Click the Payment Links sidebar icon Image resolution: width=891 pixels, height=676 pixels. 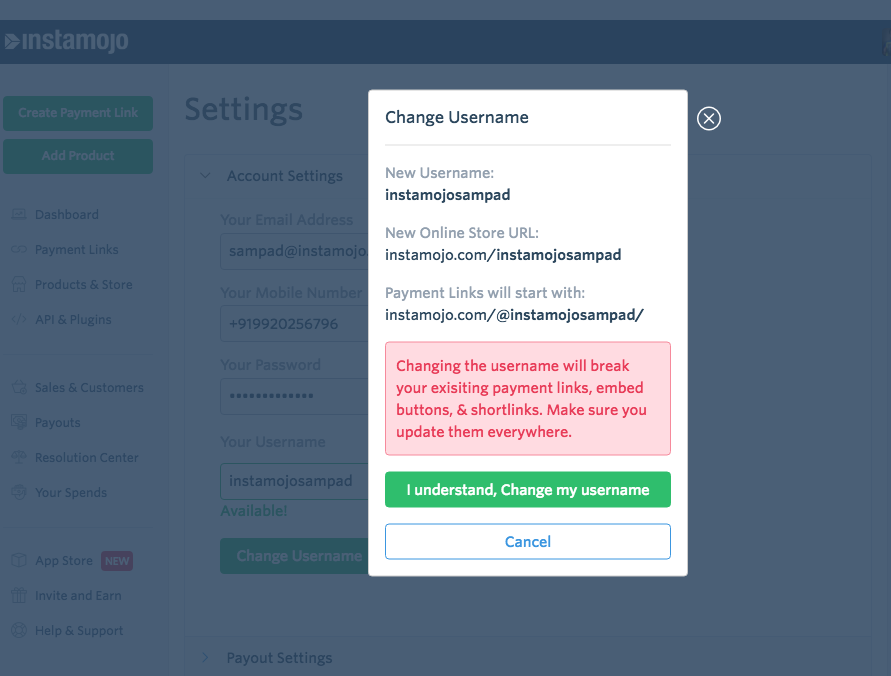point(18,250)
